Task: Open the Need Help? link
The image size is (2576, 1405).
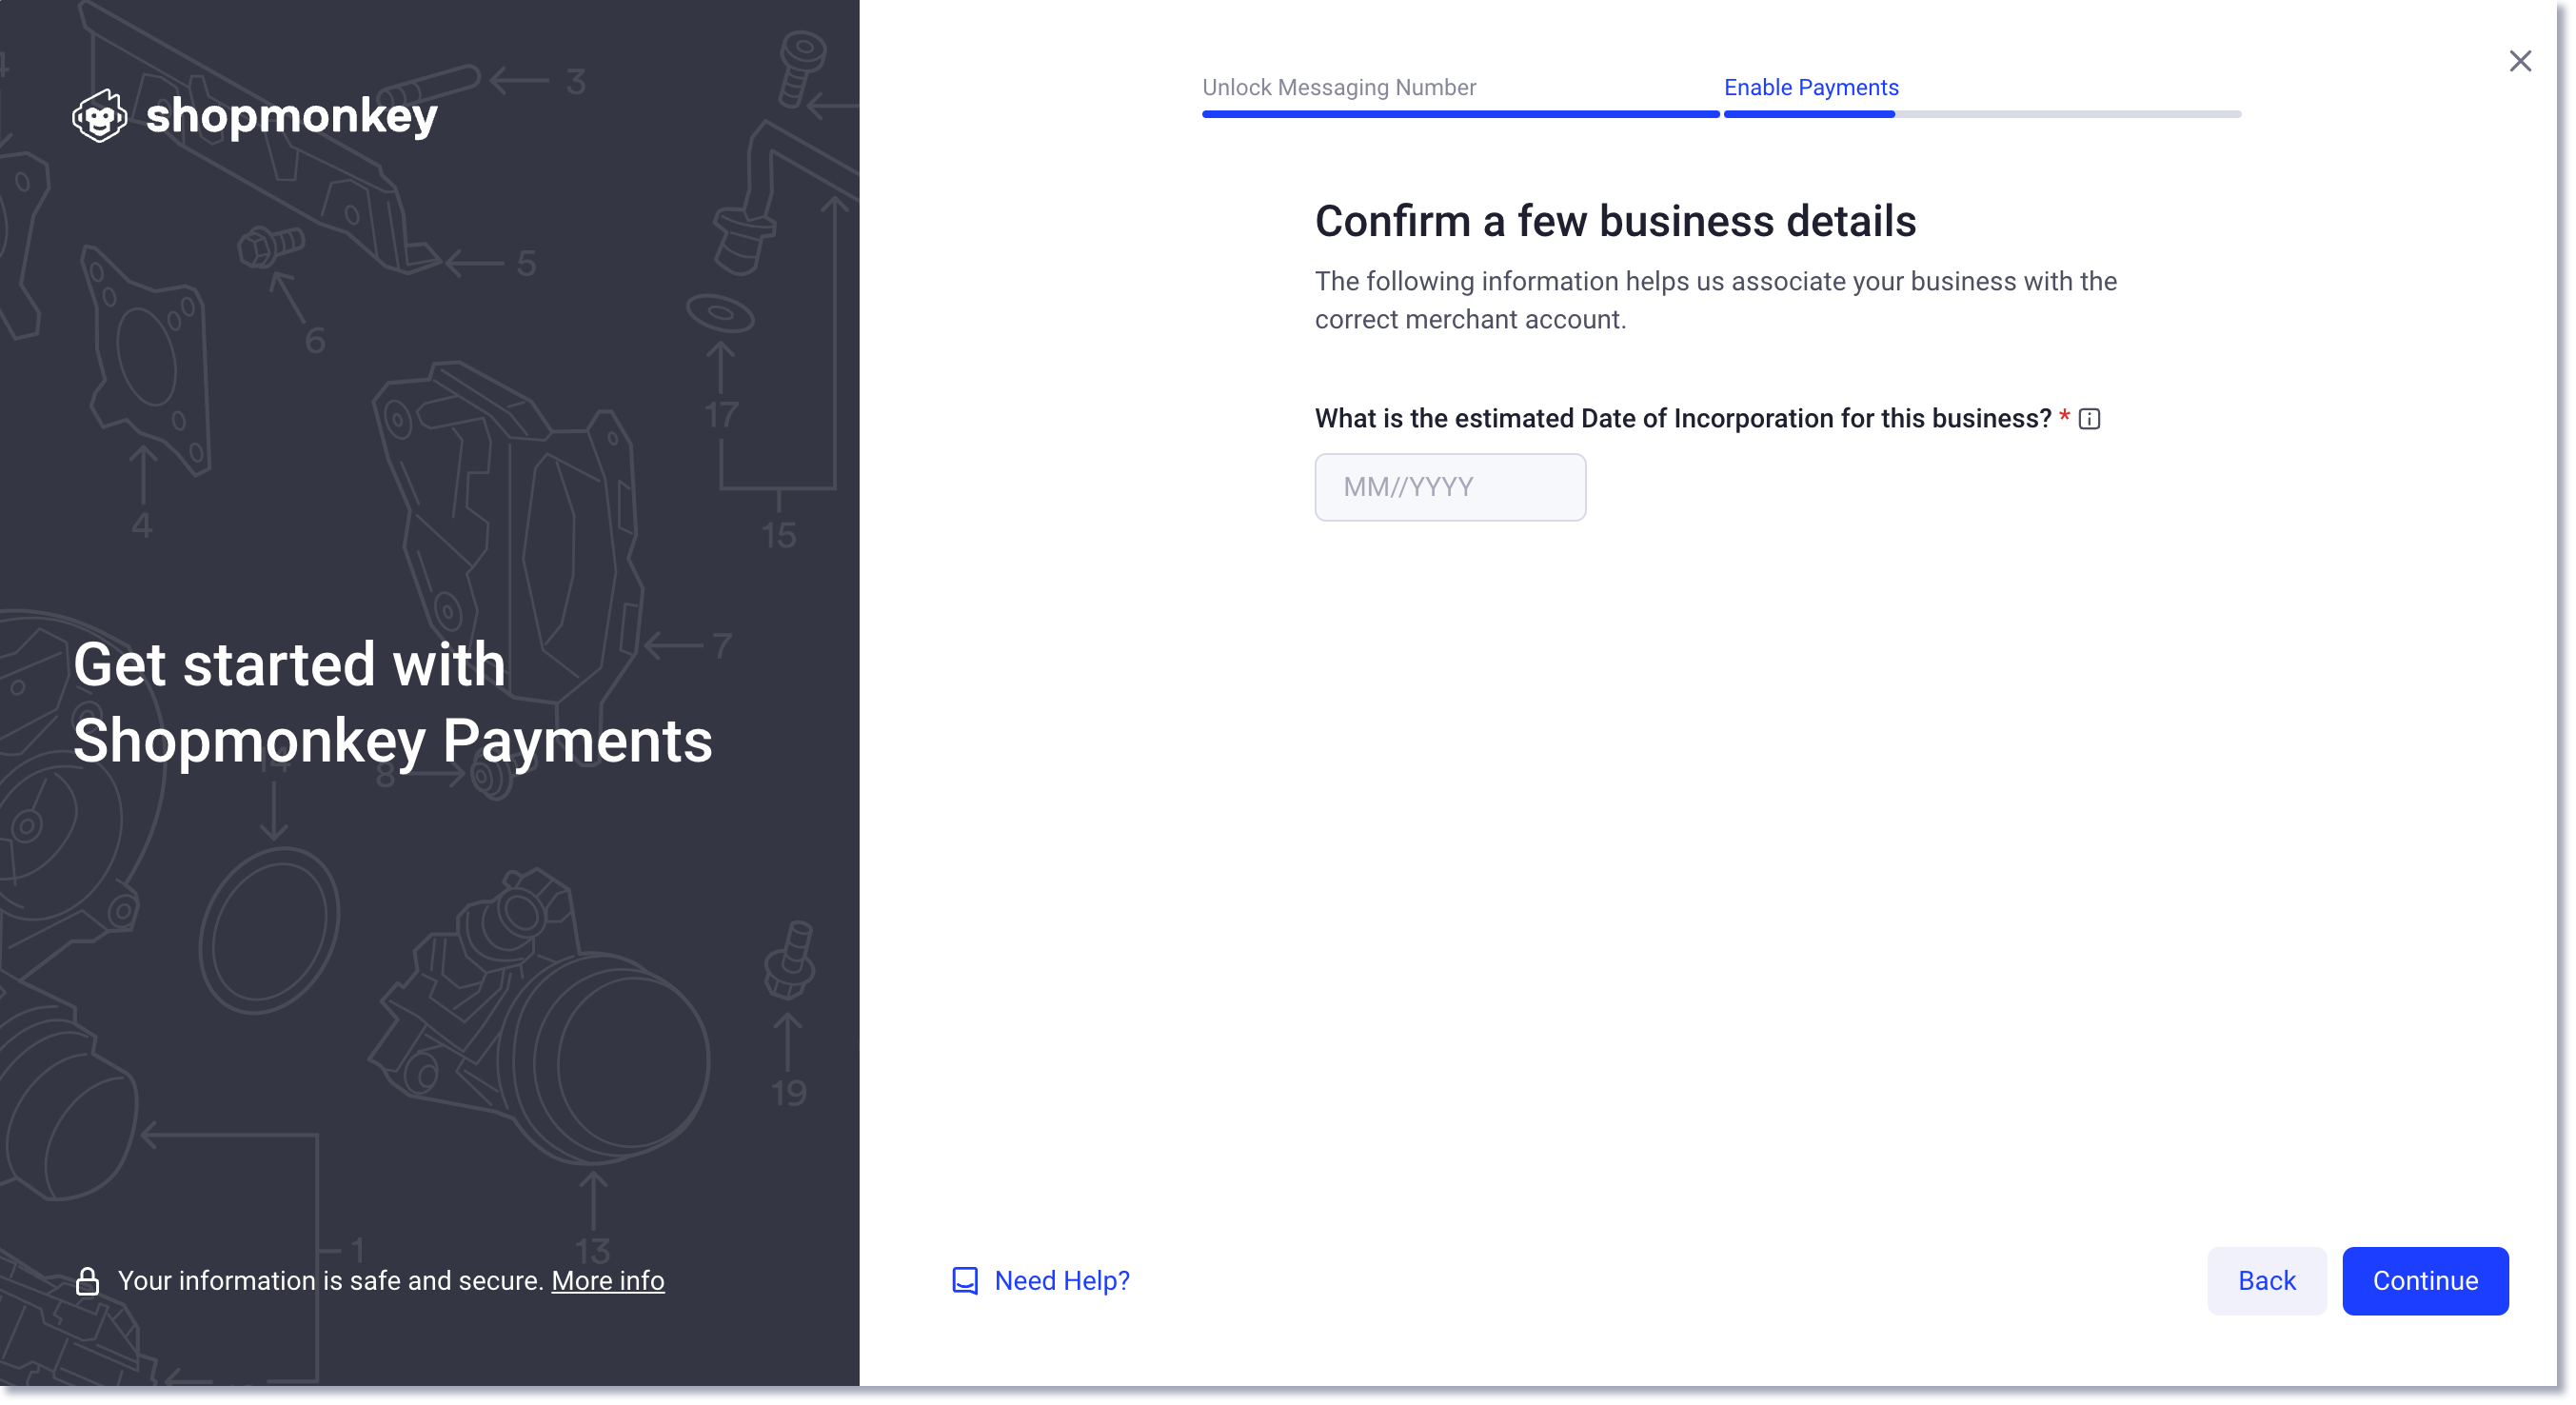Action: (x=1061, y=1281)
